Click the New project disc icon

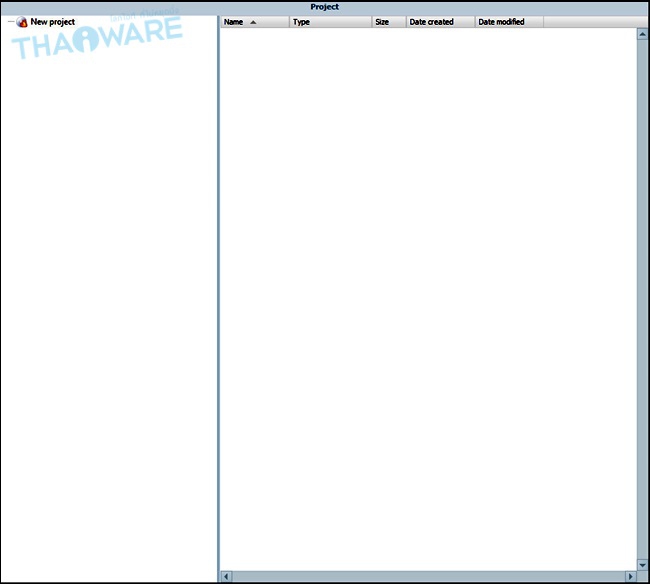22,22
